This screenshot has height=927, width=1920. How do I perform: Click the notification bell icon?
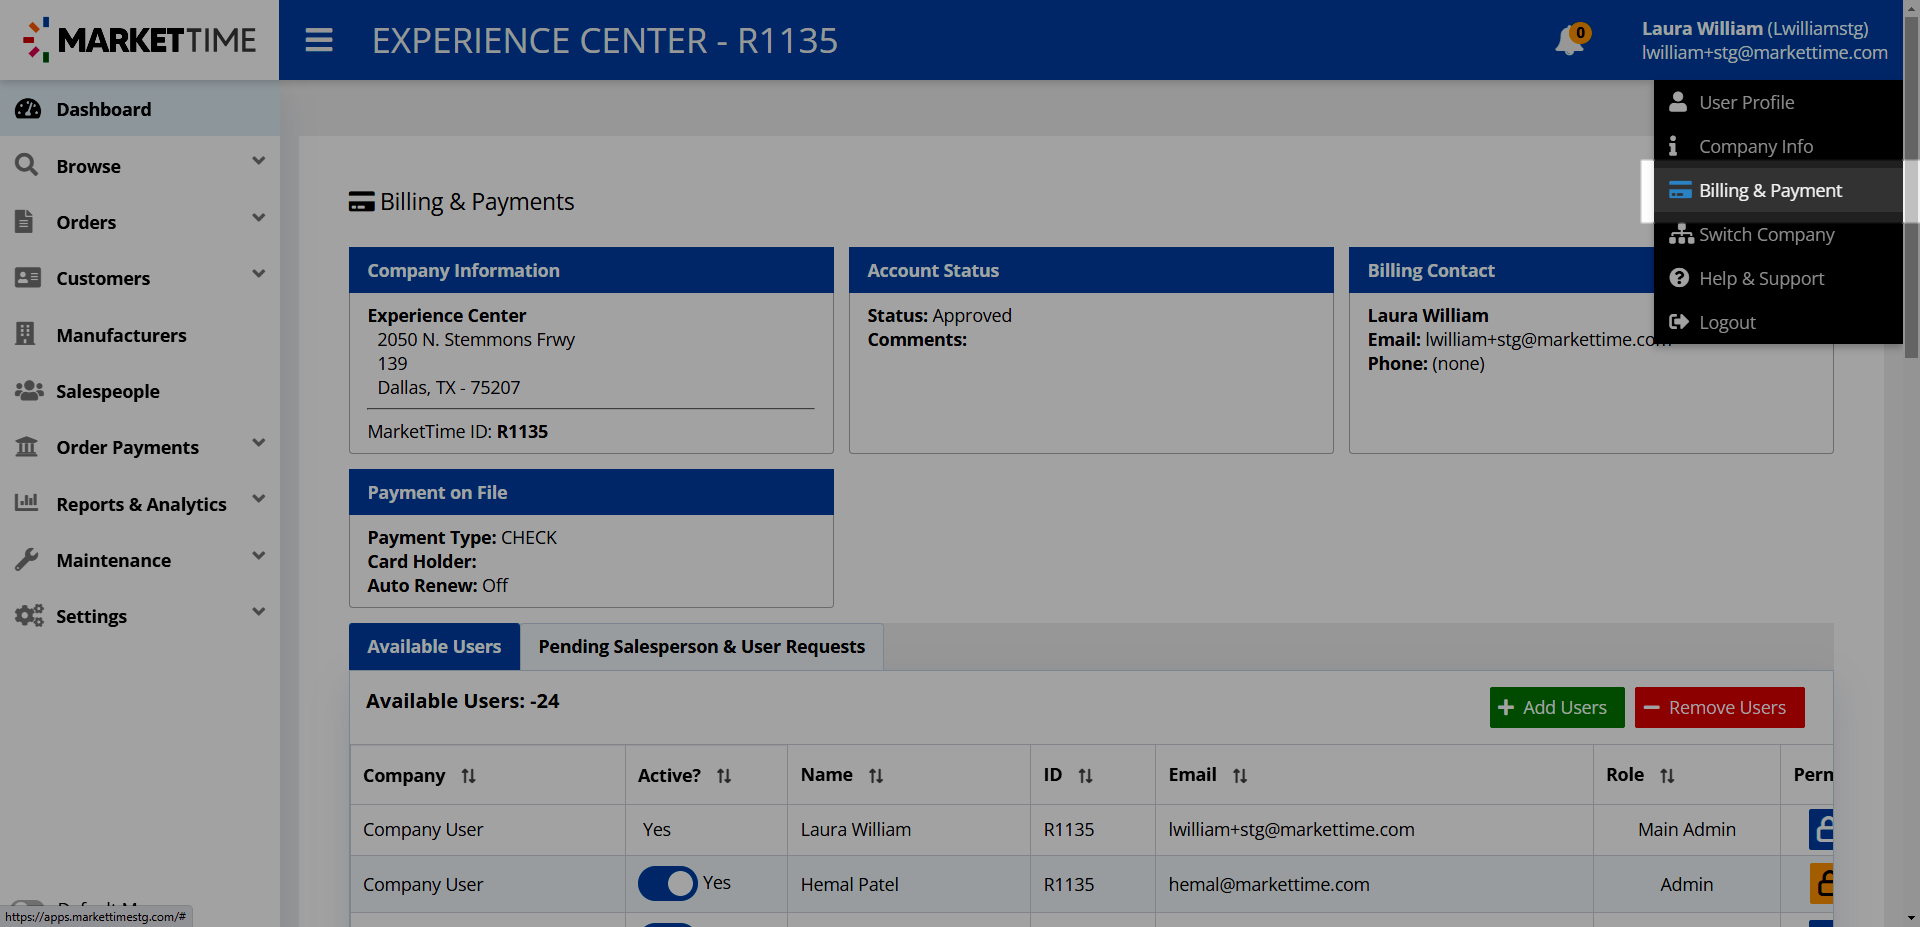[x=1569, y=41]
